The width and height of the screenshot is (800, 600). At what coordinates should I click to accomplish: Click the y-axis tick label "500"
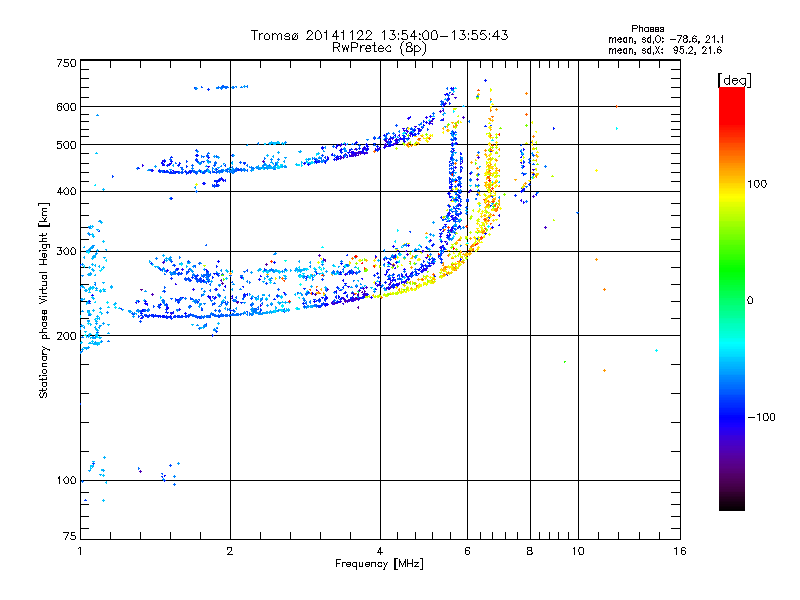pyautogui.click(x=66, y=145)
